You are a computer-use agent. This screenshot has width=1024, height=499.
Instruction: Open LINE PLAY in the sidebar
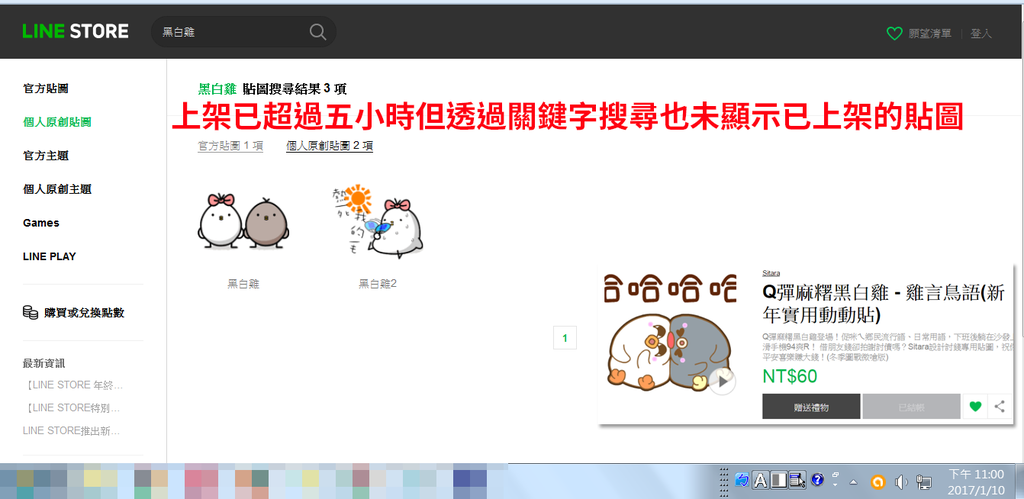click(x=49, y=256)
